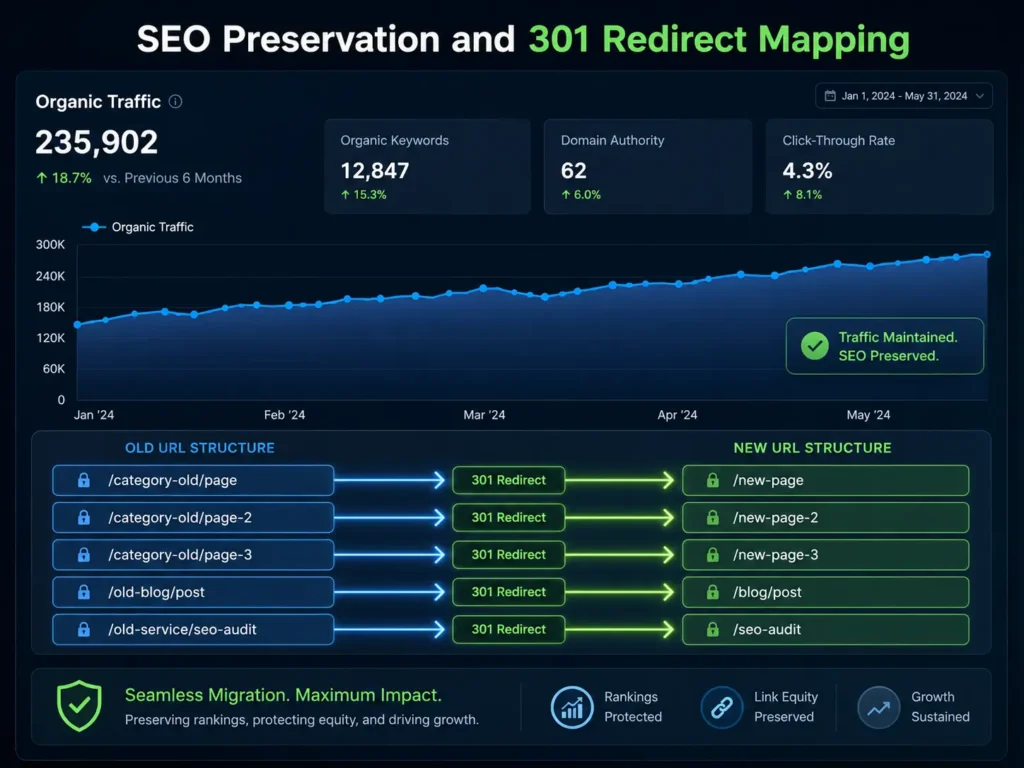The width and height of the screenshot is (1024, 768).
Task: Toggle the Organic Traffic legend marker
Action: [94, 227]
